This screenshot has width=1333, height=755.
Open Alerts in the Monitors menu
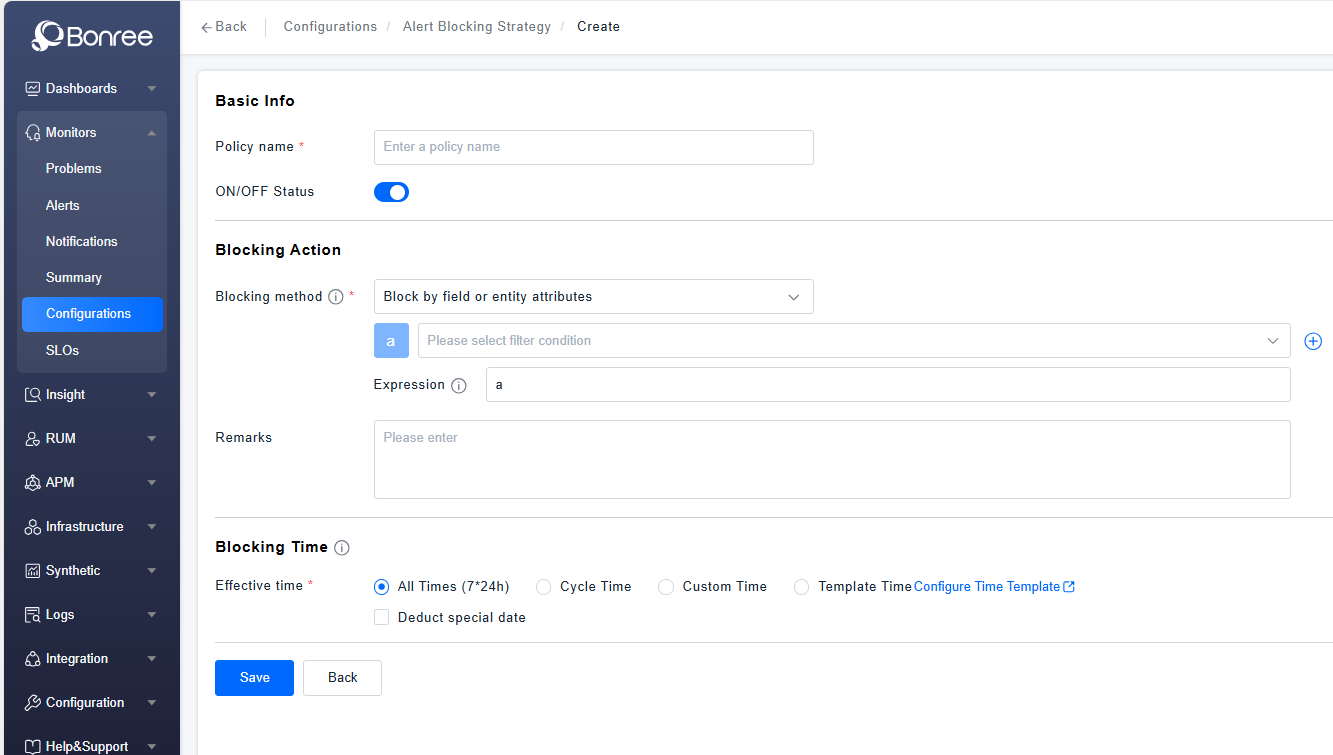click(62, 205)
